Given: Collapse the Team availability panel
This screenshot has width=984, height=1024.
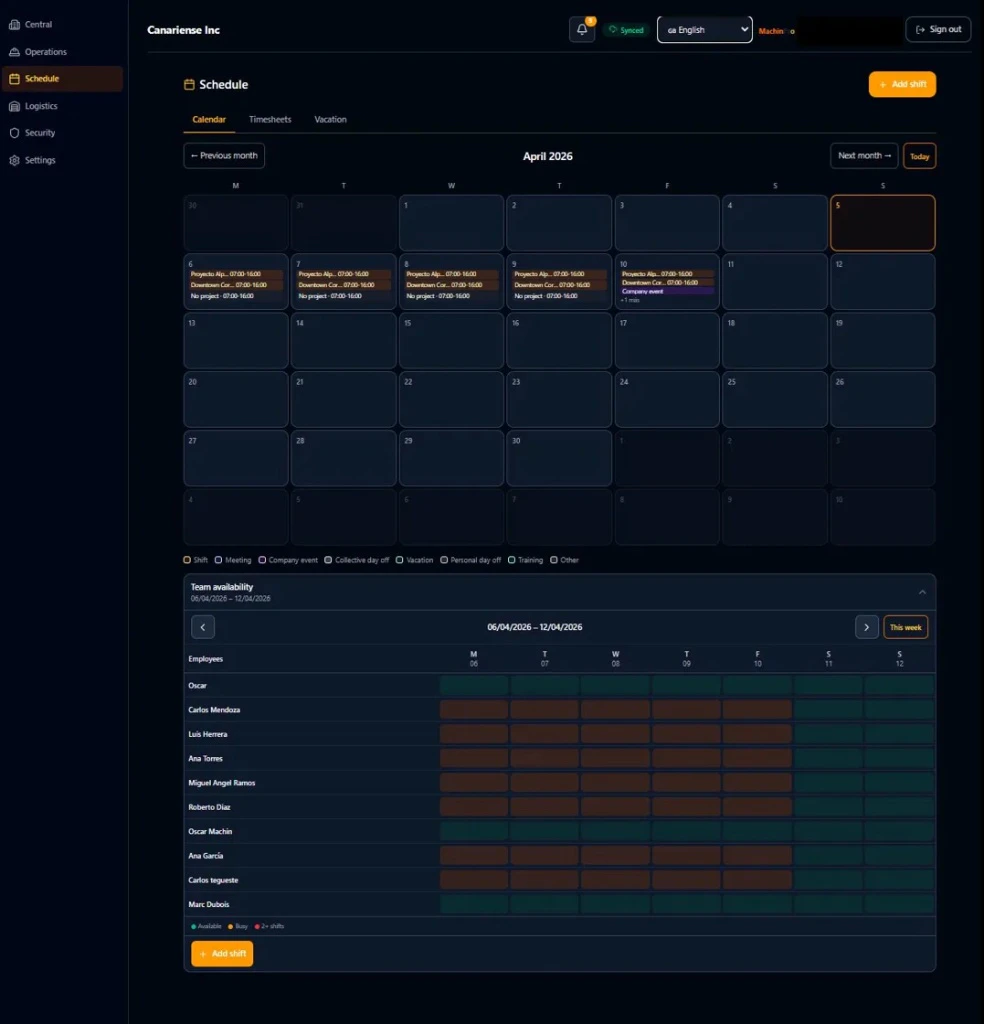Looking at the screenshot, I should pos(921,591).
